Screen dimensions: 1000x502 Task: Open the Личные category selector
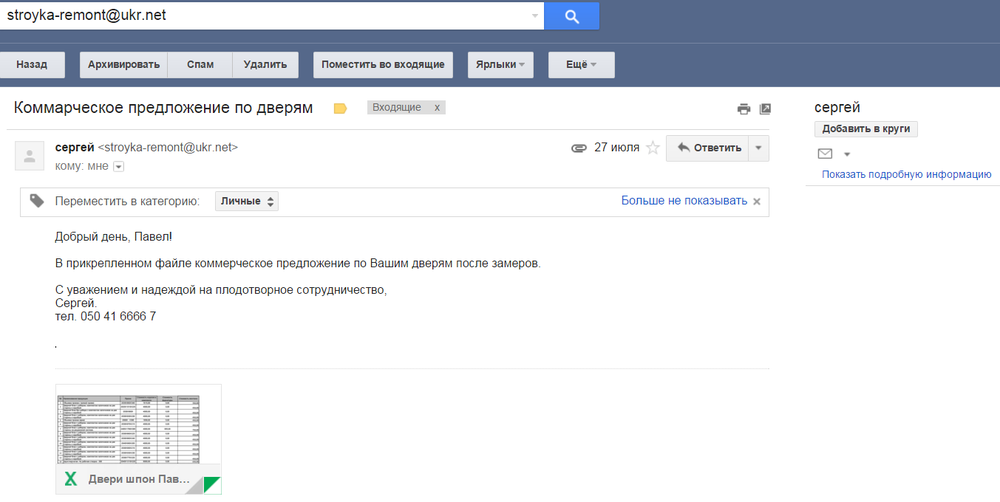point(247,202)
